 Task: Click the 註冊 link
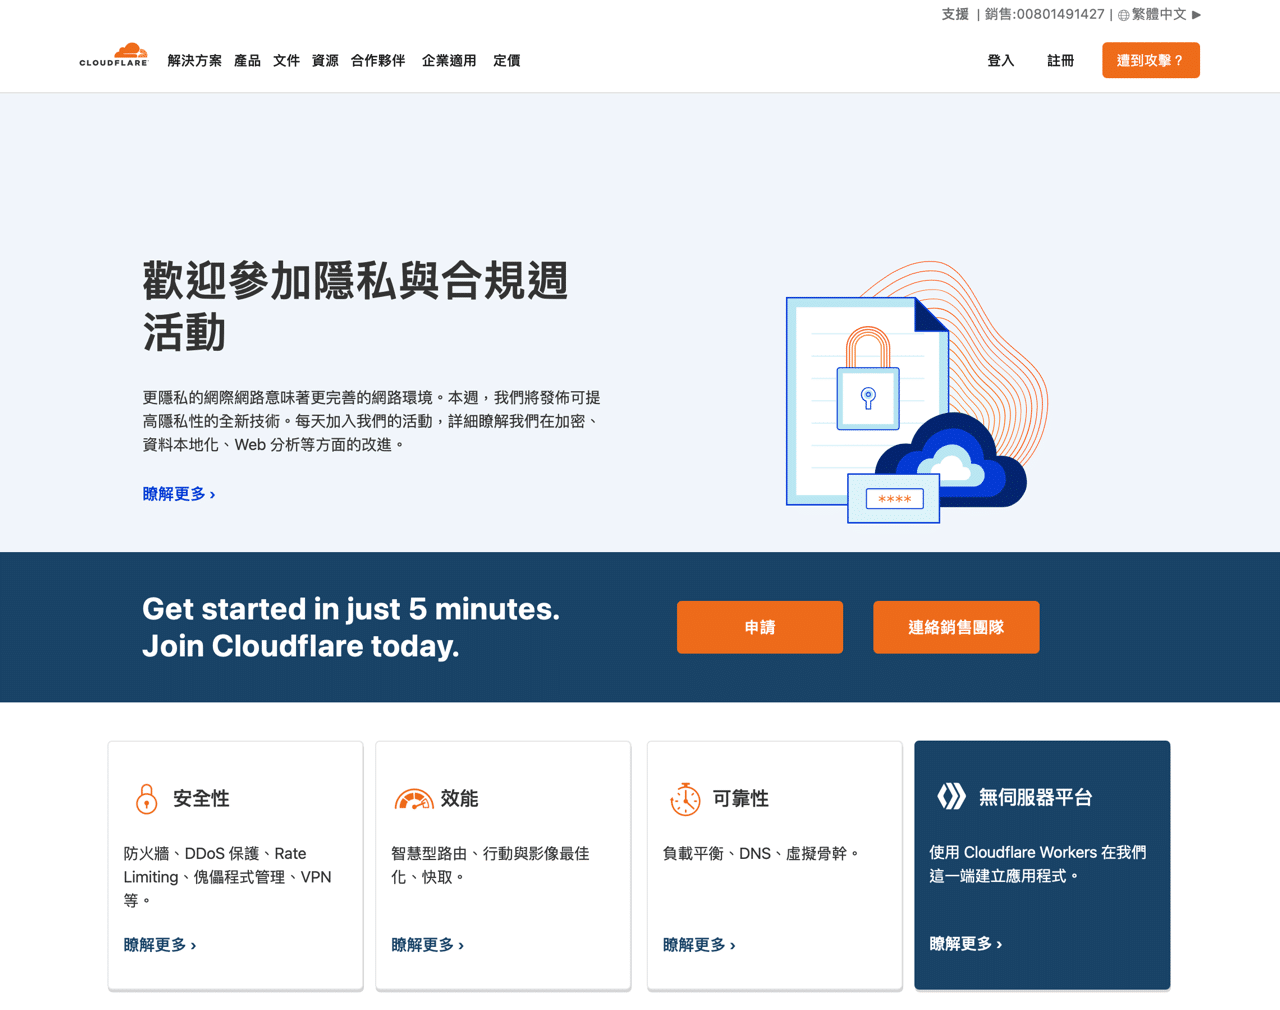[x=1061, y=61]
